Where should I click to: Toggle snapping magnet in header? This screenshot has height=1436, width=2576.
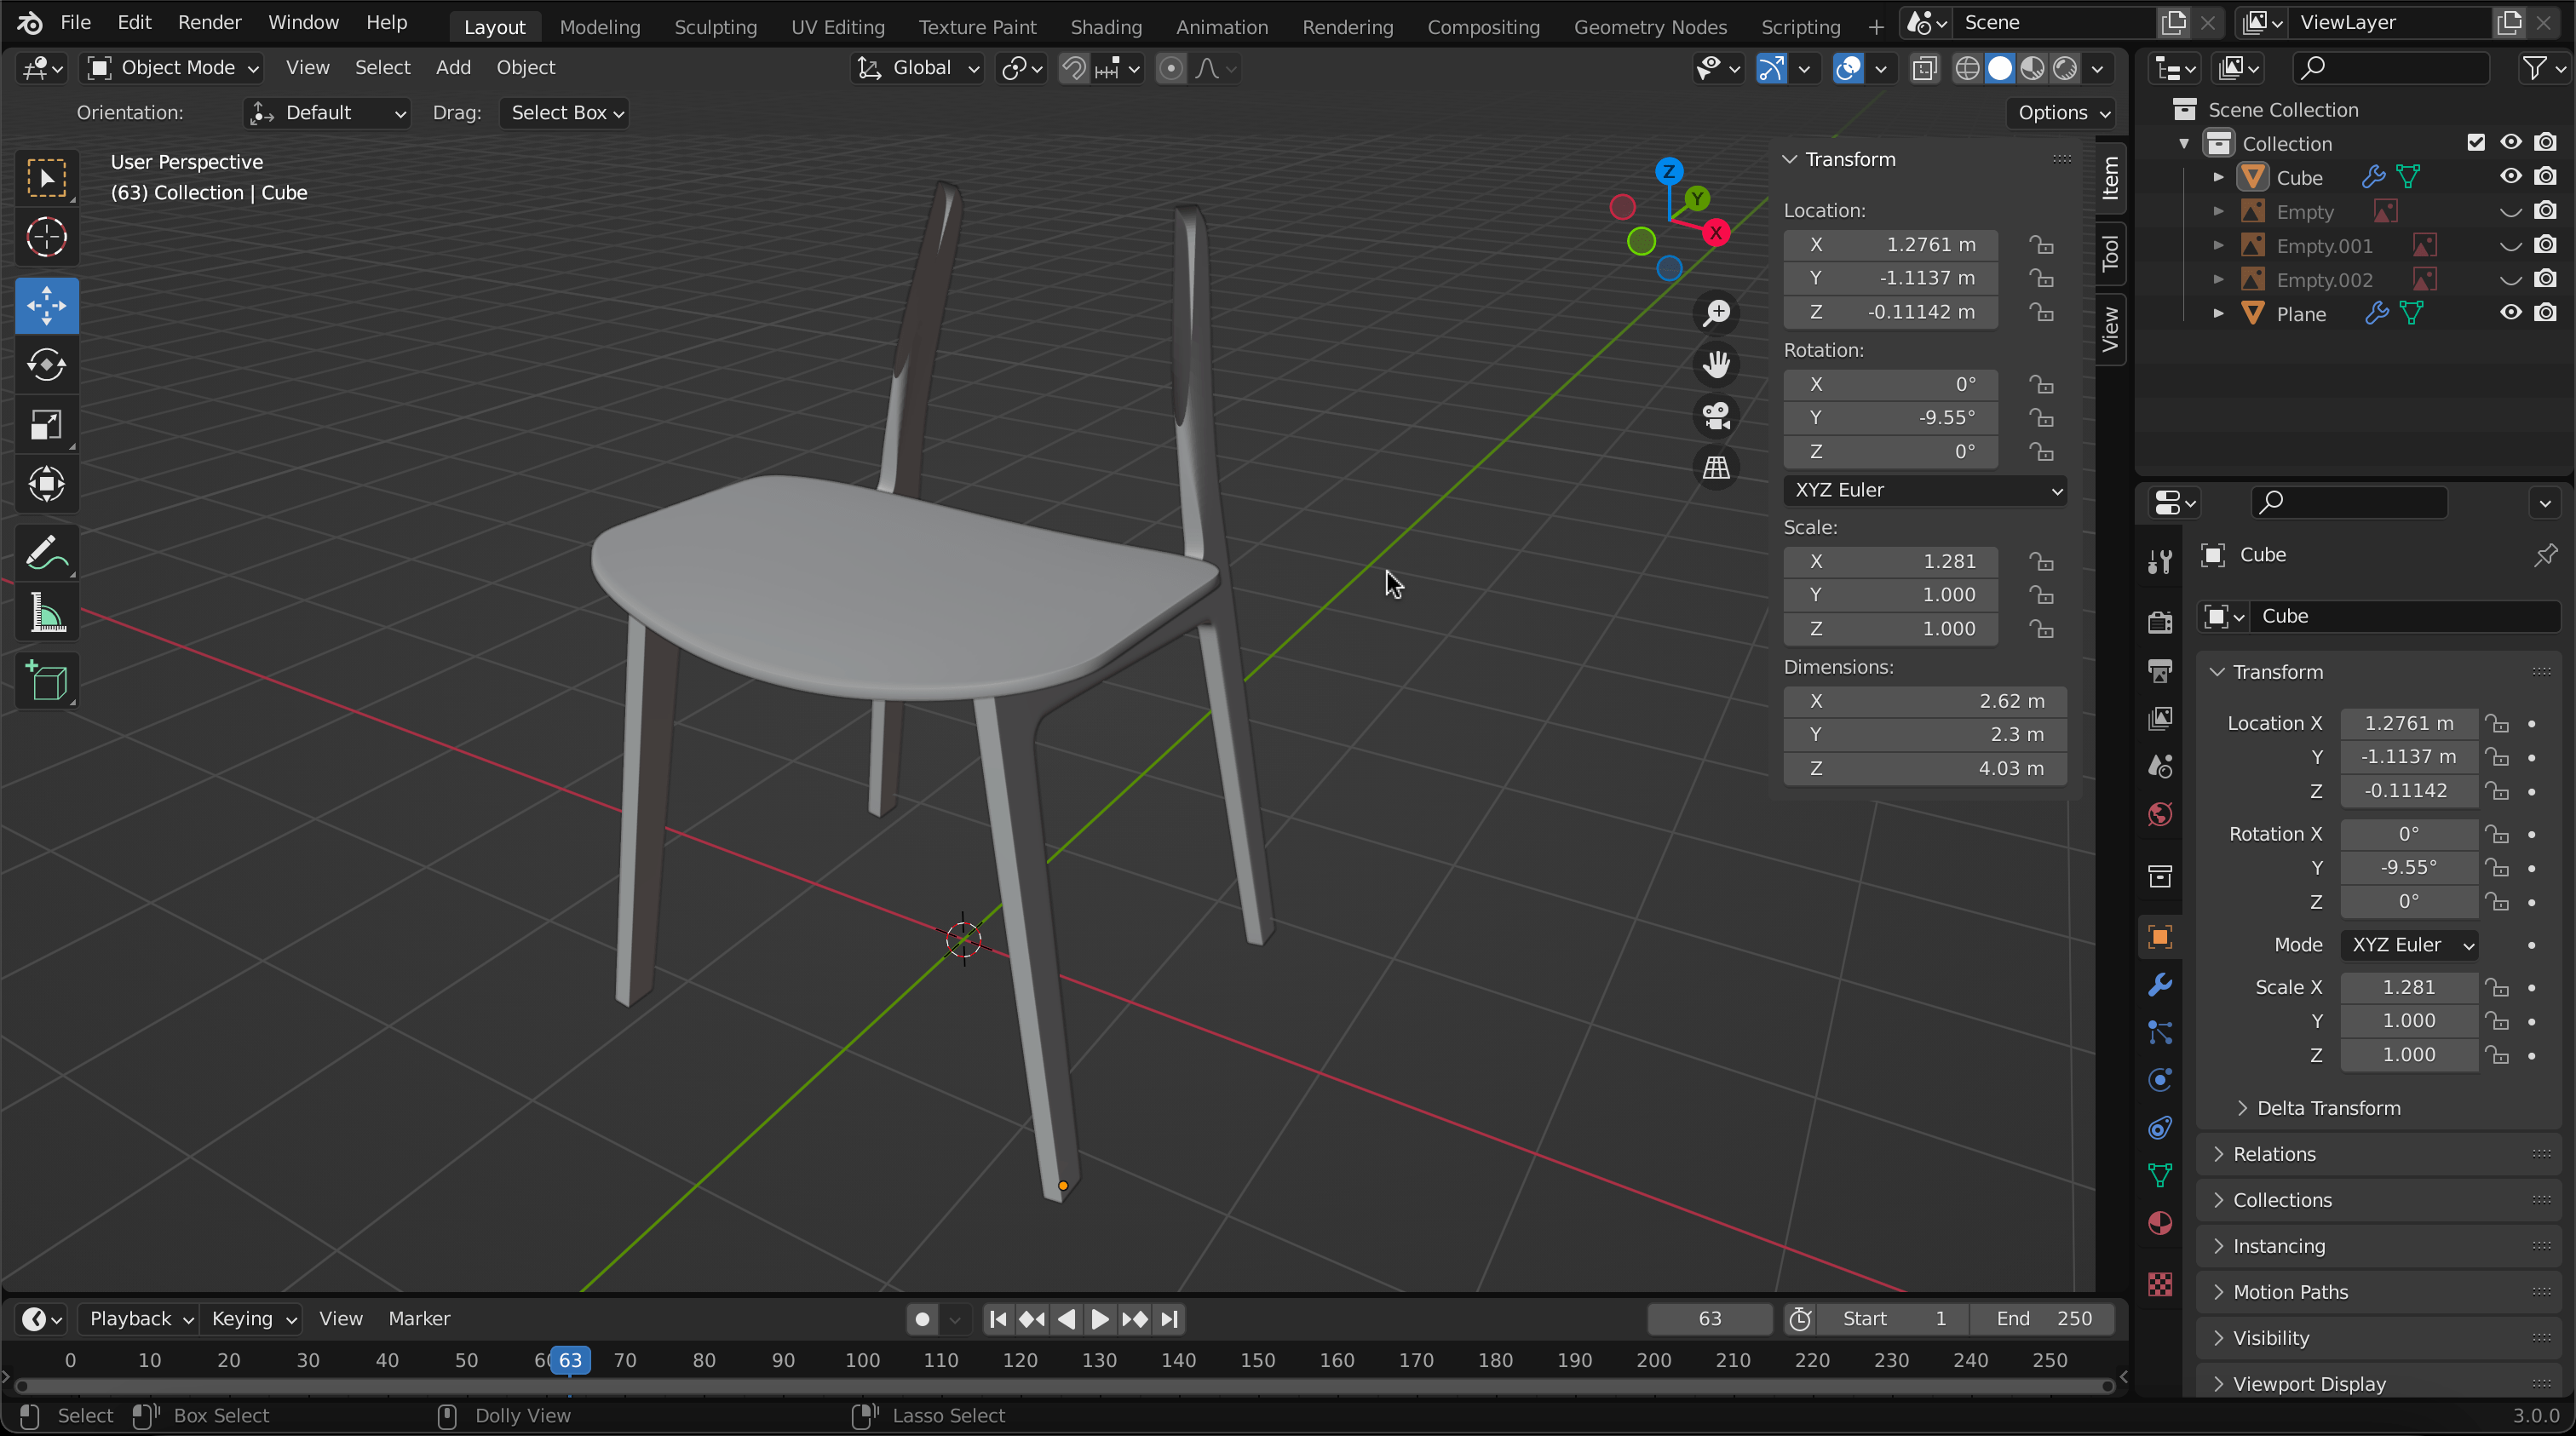1074,68
